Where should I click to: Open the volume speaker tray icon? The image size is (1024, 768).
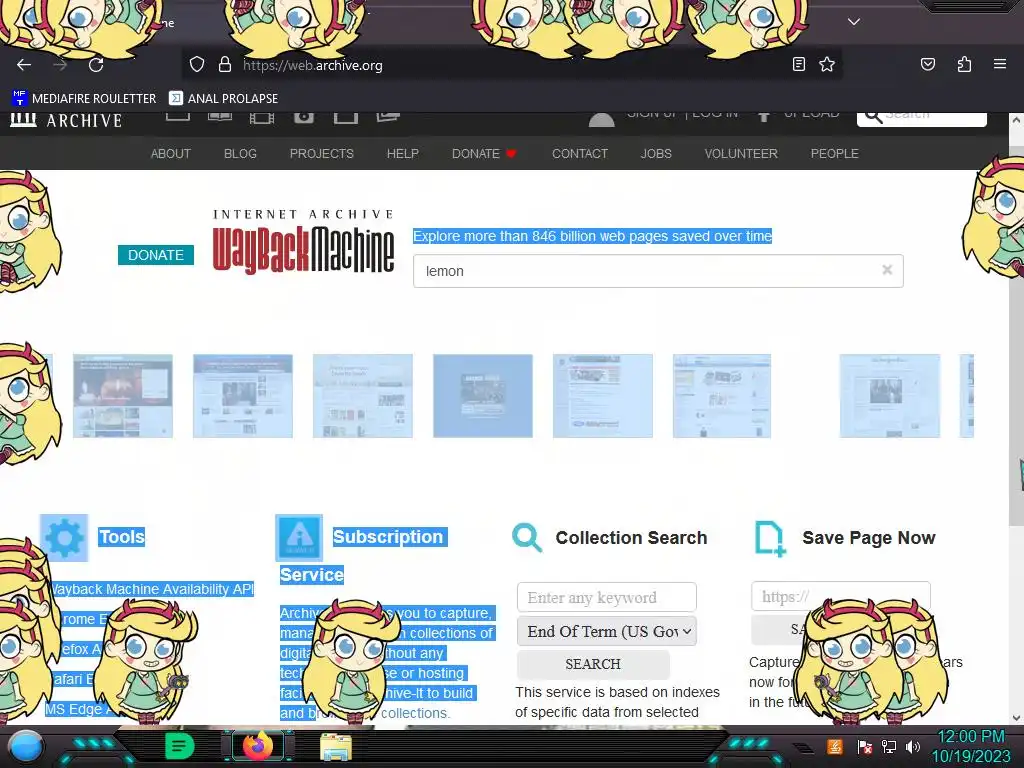[913, 746]
